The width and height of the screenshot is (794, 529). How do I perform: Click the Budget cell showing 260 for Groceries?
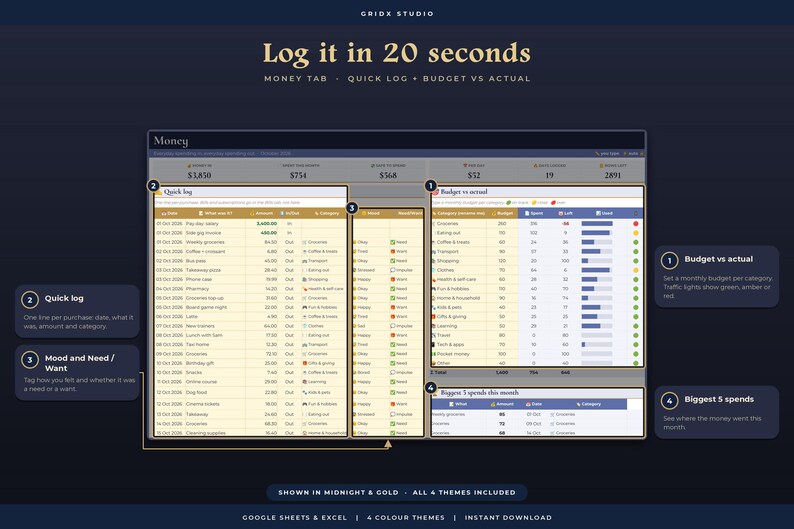point(502,223)
